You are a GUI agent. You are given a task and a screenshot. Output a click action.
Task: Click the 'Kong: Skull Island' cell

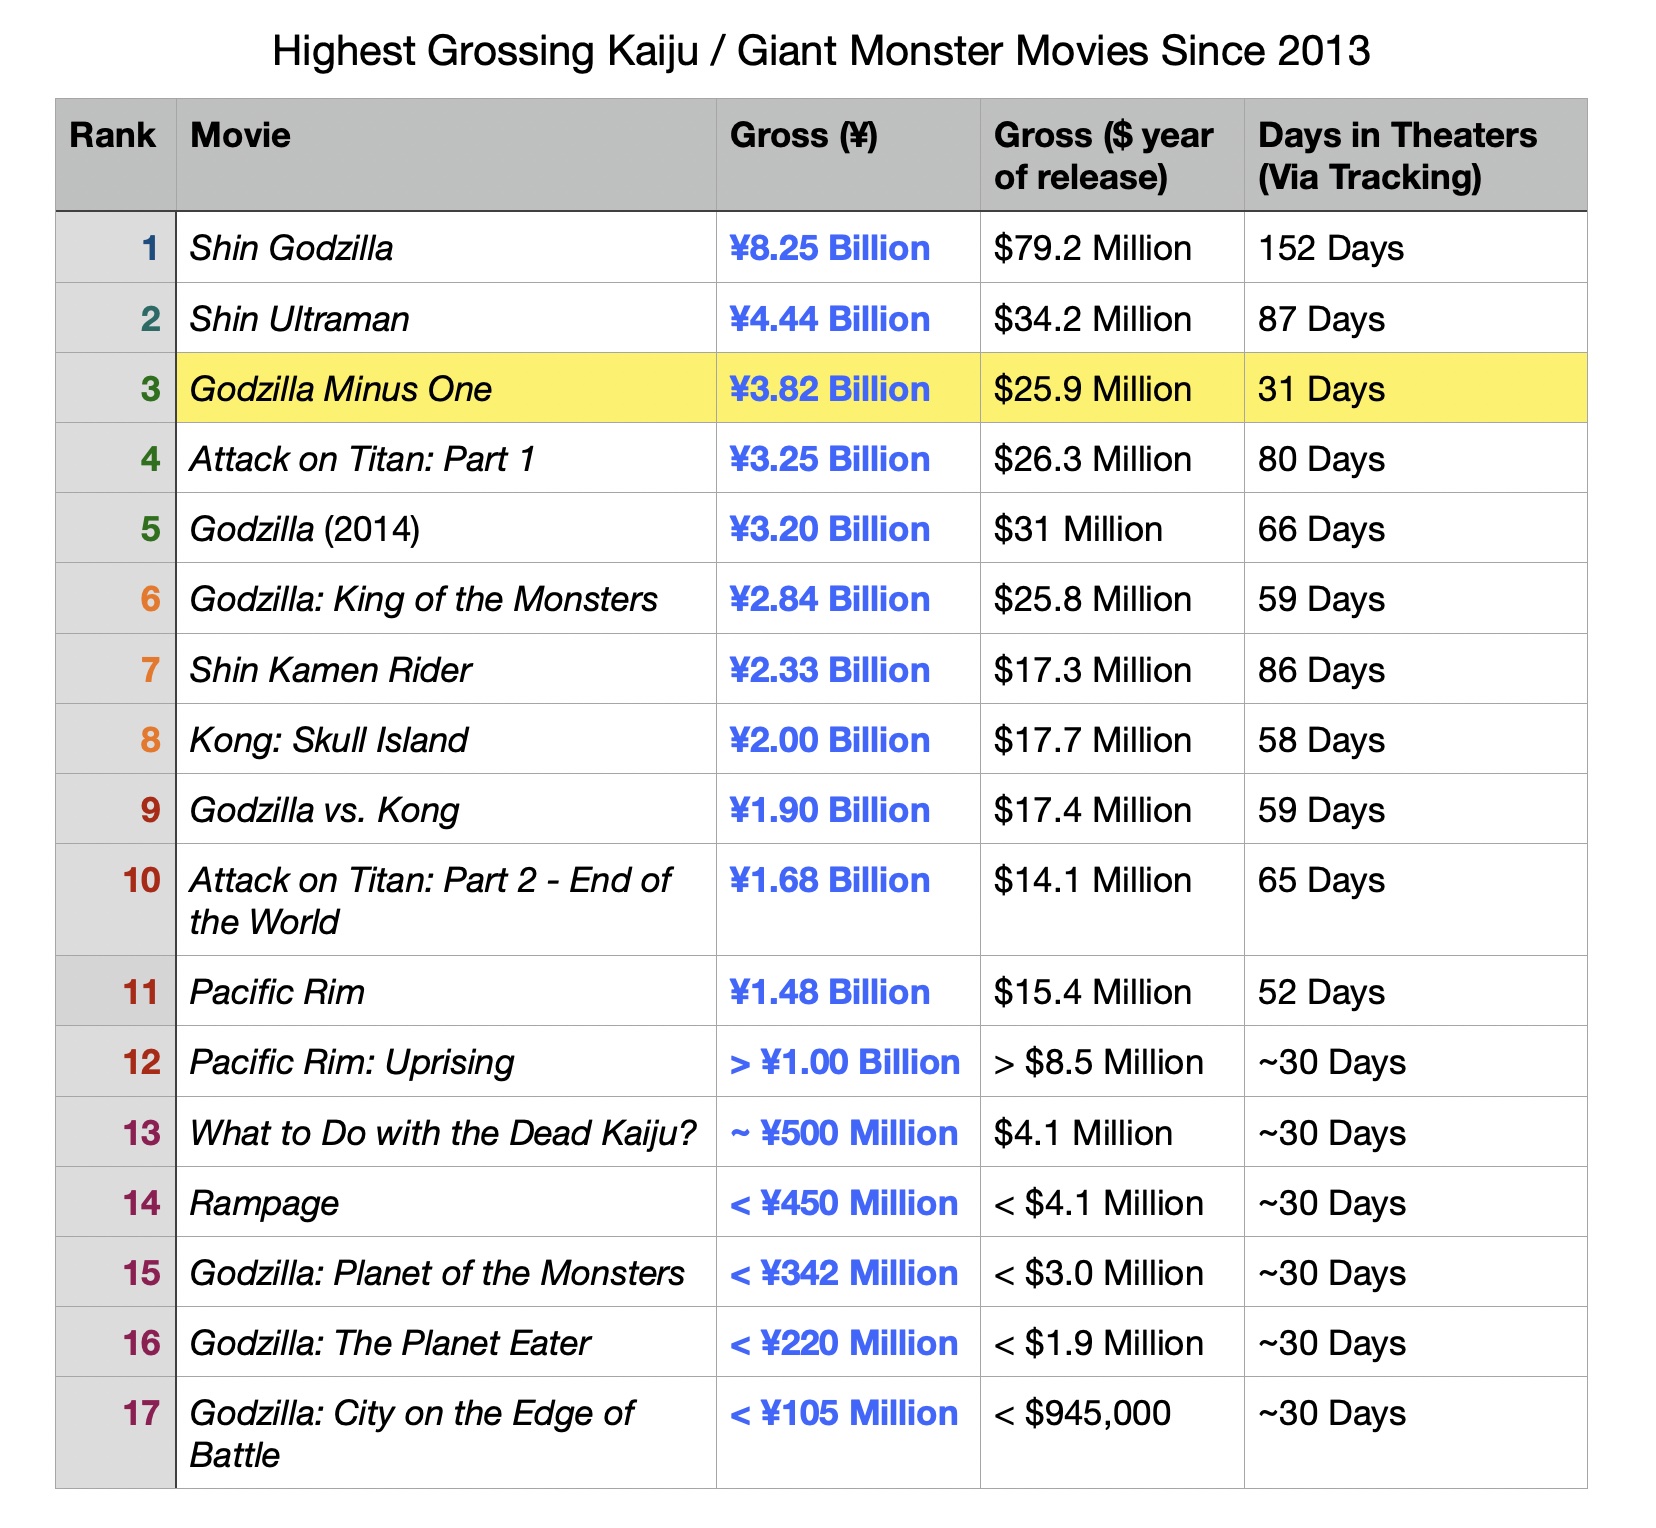tap(446, 739)
